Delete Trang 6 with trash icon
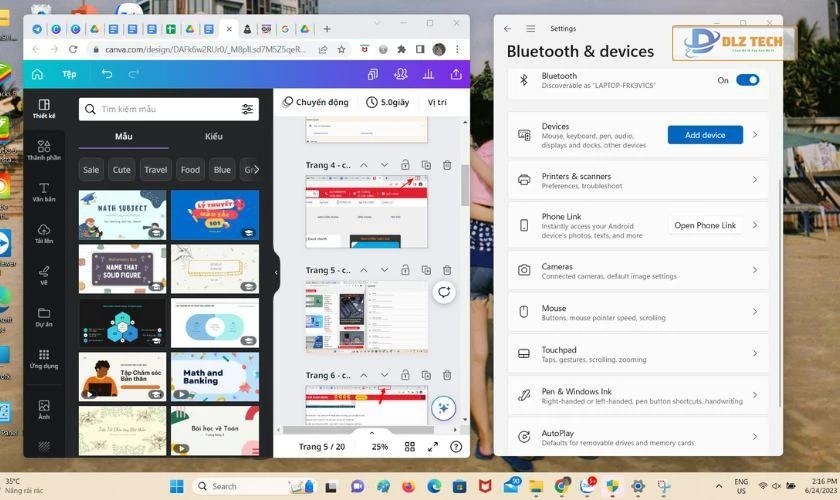 coord(447,375)
